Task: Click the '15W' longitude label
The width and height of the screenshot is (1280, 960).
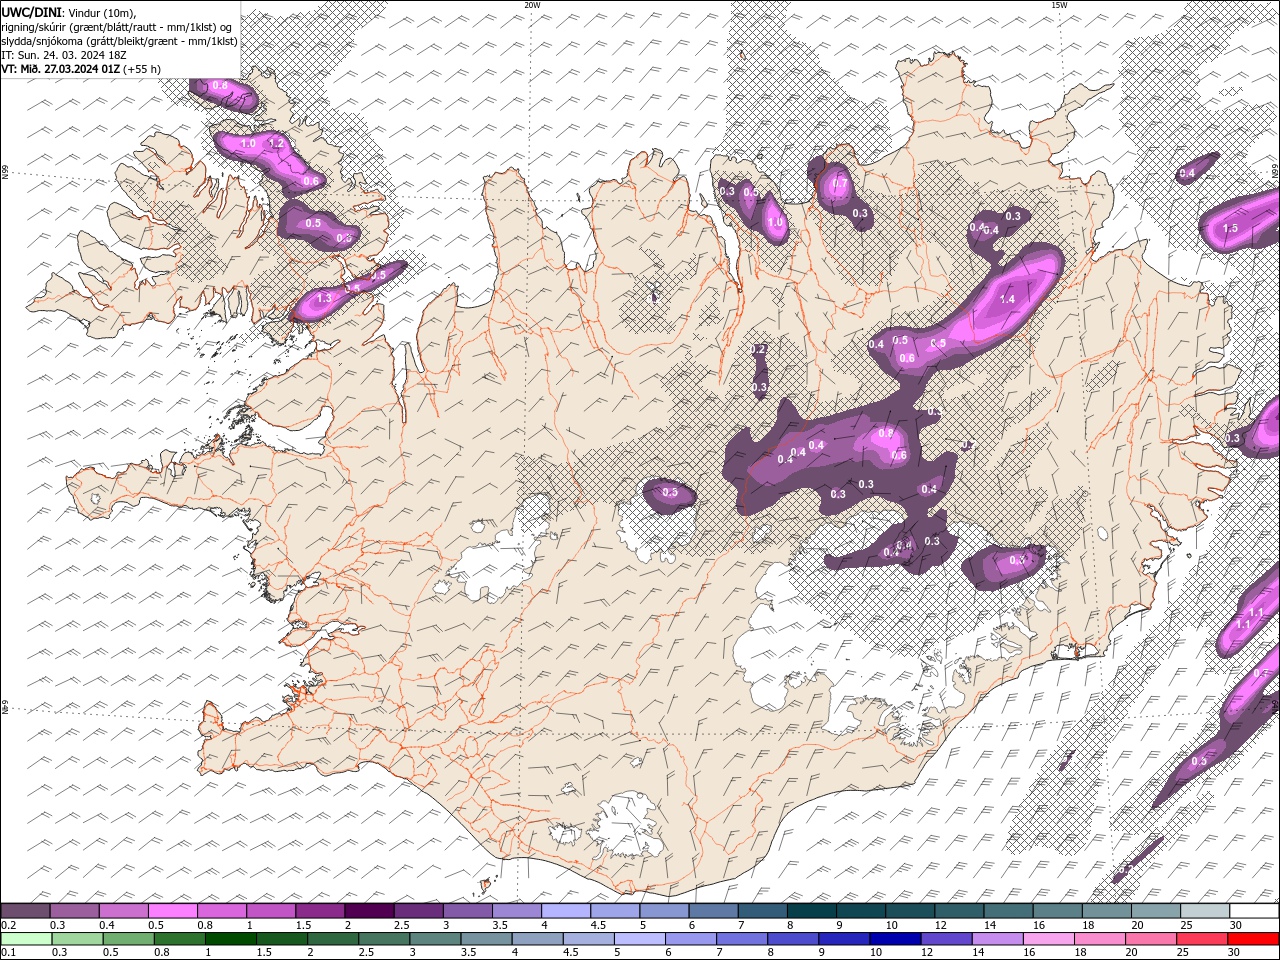Action: coord(1059,5)
